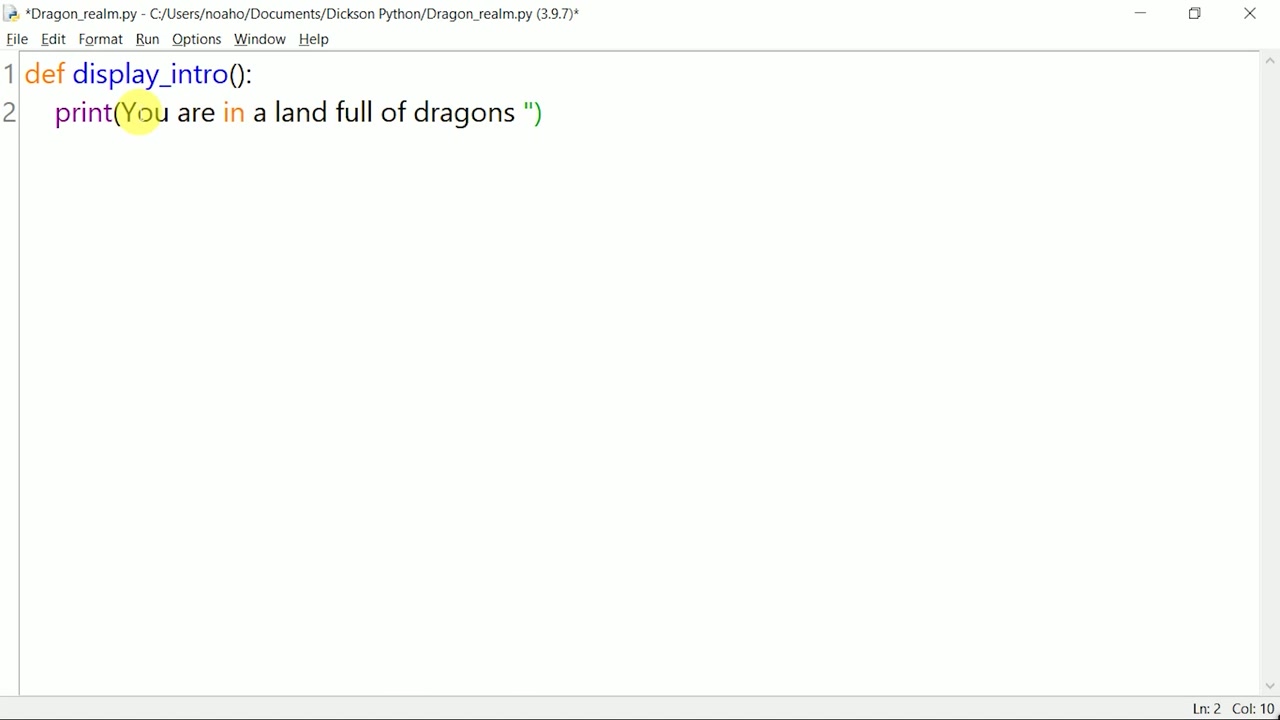This screenshot has height=720, width=1280.
Task: Click line number 2 in the gutter
Action: click(9, 112)
